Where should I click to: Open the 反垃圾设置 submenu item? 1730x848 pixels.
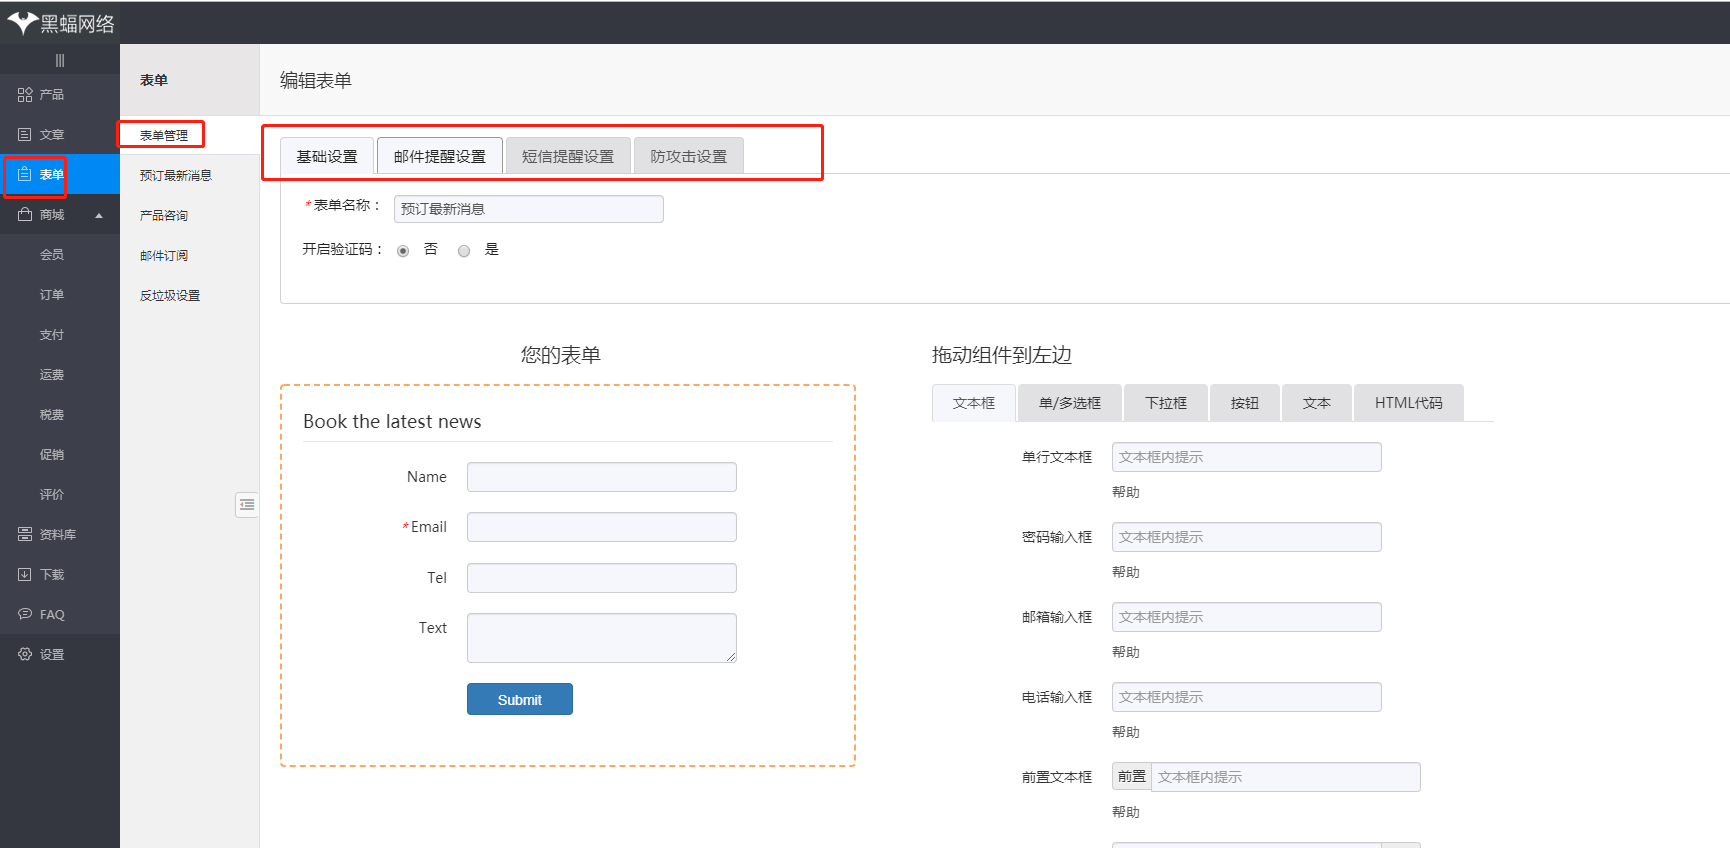pos(170,295)
